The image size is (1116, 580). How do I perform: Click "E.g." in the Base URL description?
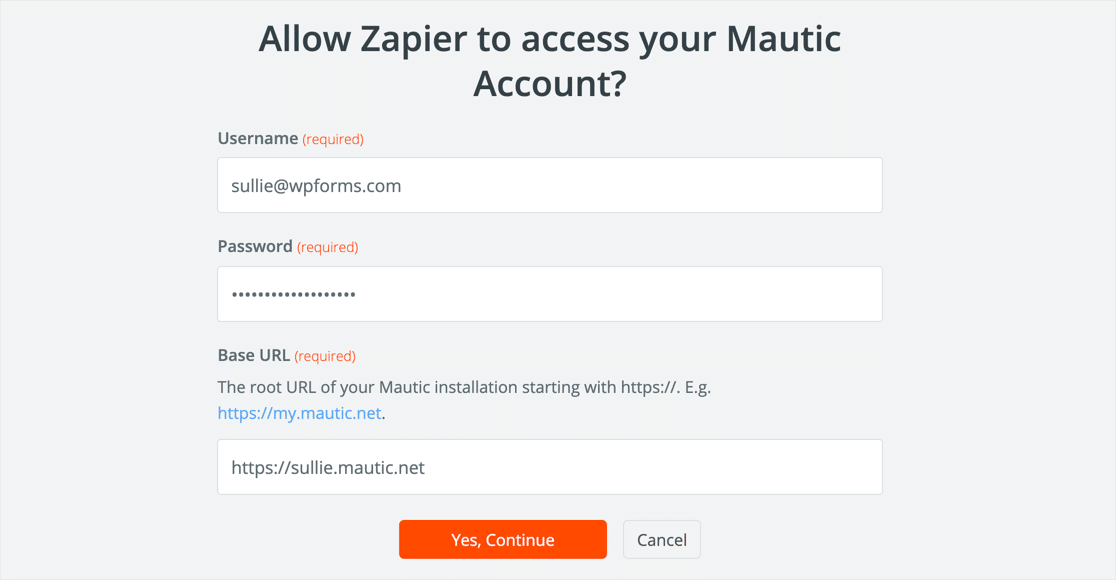click(x=696, y=387)
